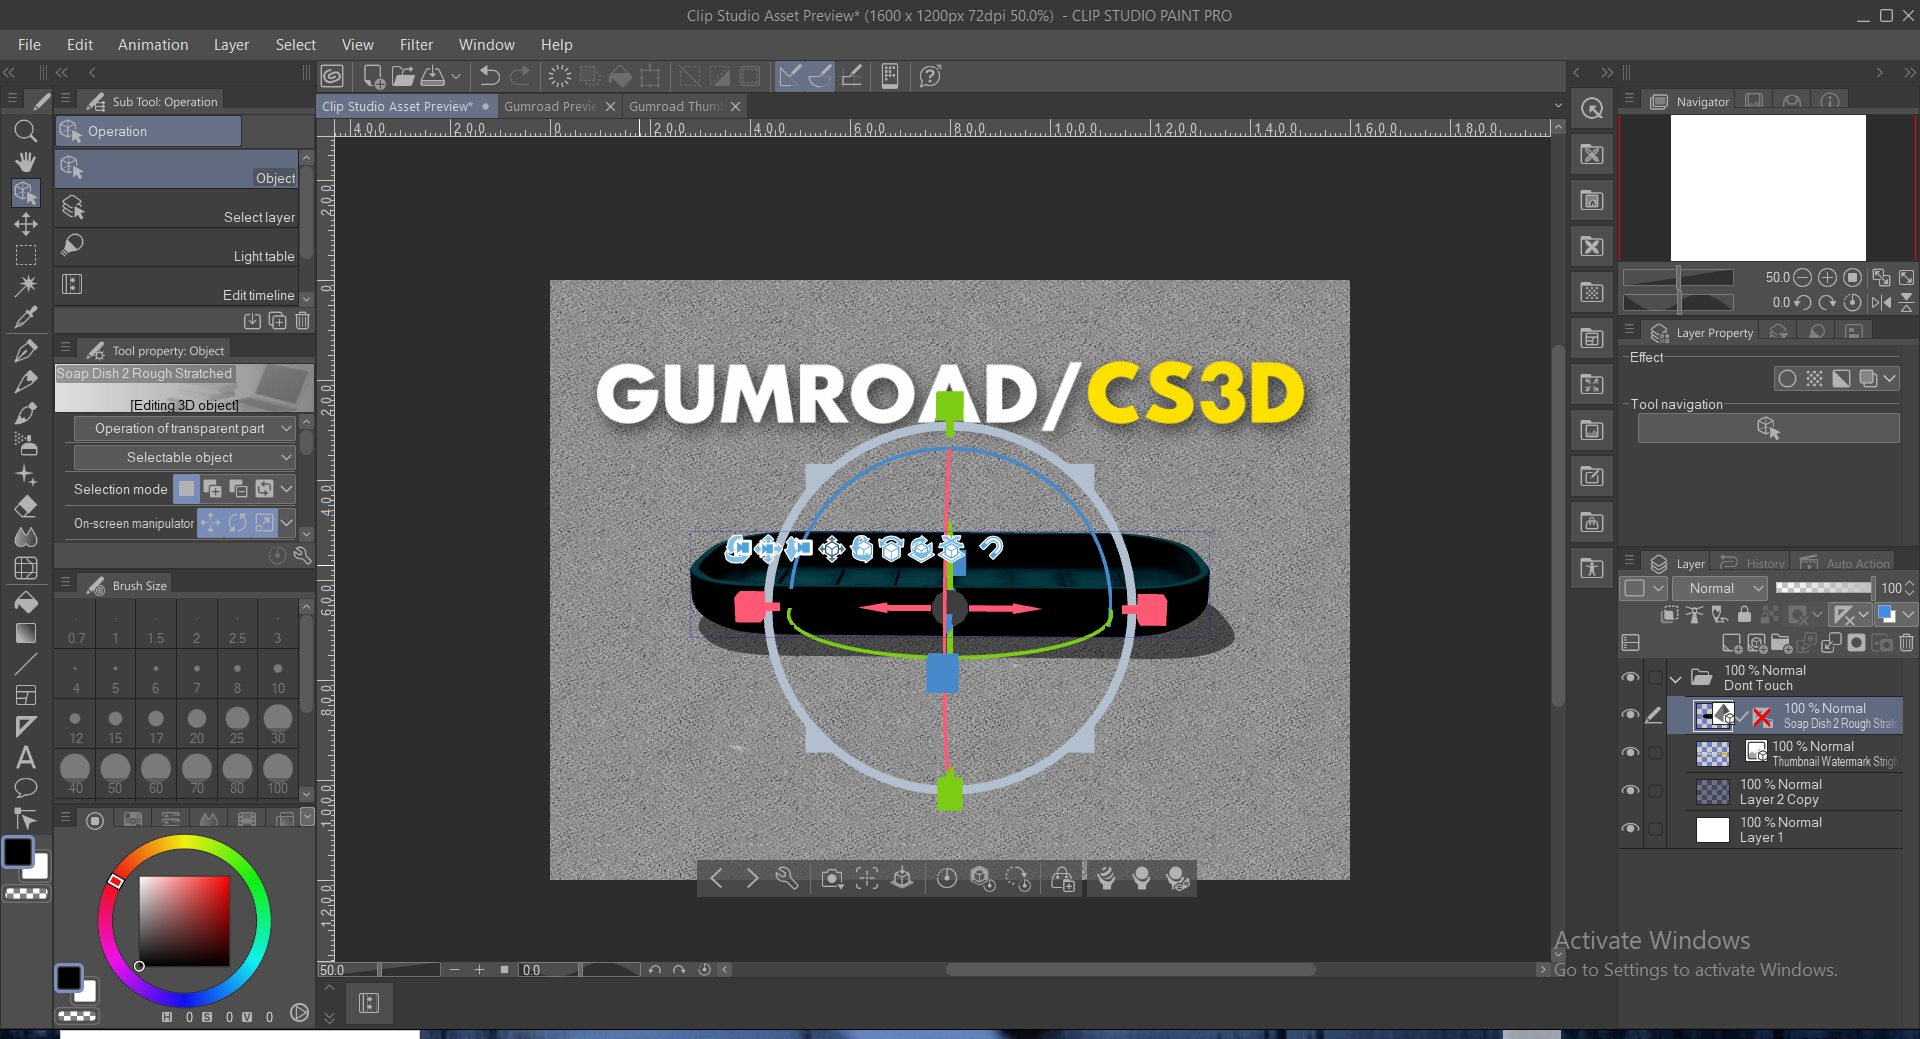The width and height of the screenshot is (1920, 1039).
Task: Select the Balloon tool
Action: 26,788
